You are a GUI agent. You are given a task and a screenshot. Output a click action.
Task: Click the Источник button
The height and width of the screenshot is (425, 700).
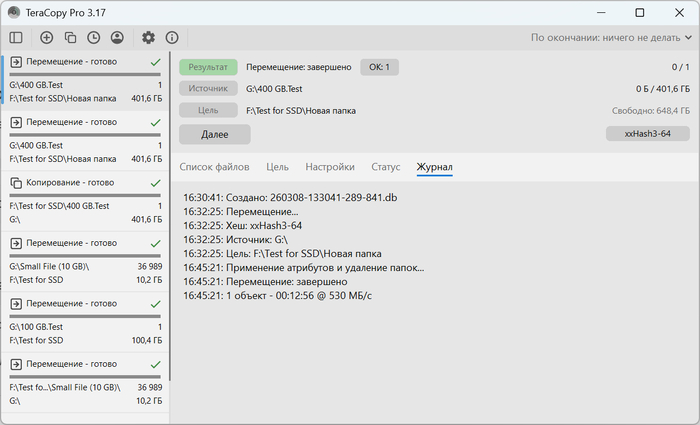(x=208, y=89)
